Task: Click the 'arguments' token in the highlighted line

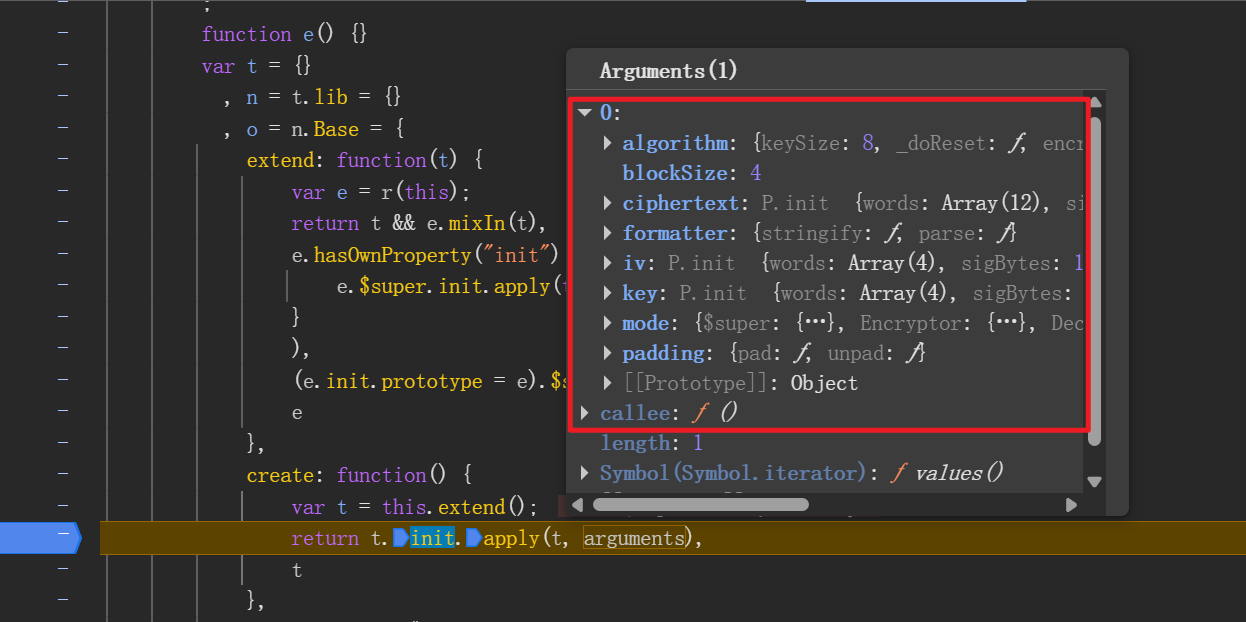Action: pyautogui.click(x=635, y=539)
